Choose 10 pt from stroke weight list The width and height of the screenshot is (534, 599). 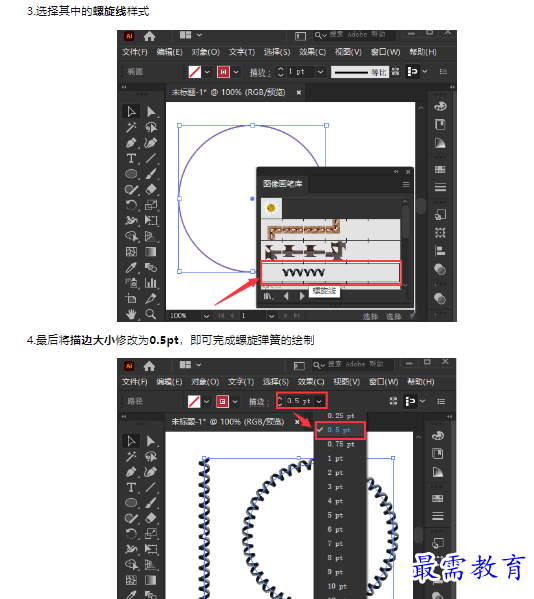[340, 586]
